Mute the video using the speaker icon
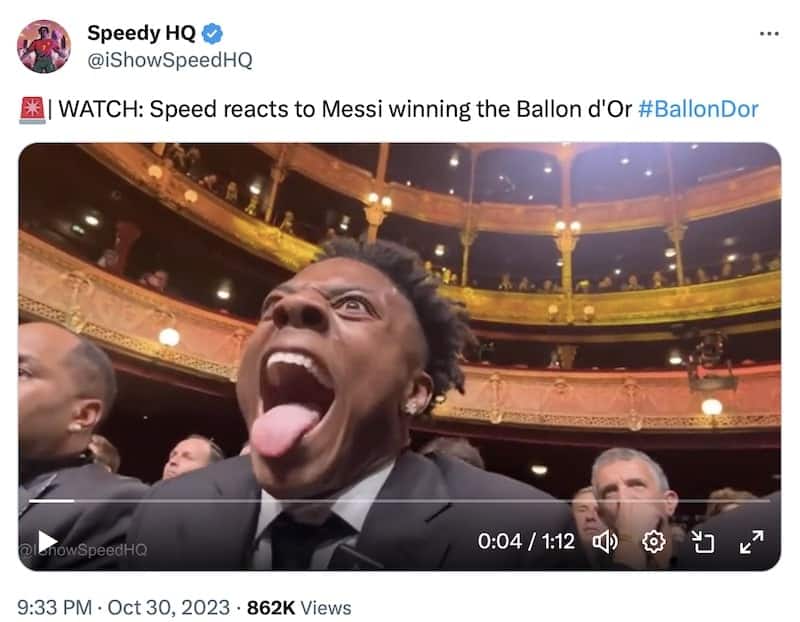 [605, 542]
